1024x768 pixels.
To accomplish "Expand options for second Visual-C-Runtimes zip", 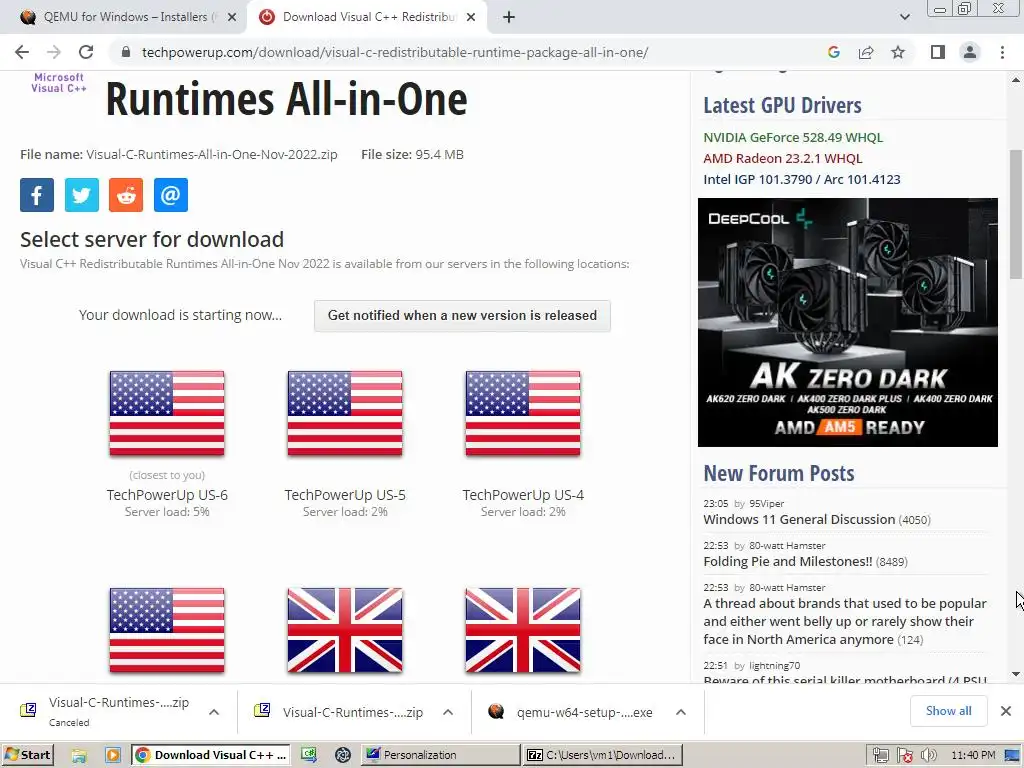I will [447, 712].
